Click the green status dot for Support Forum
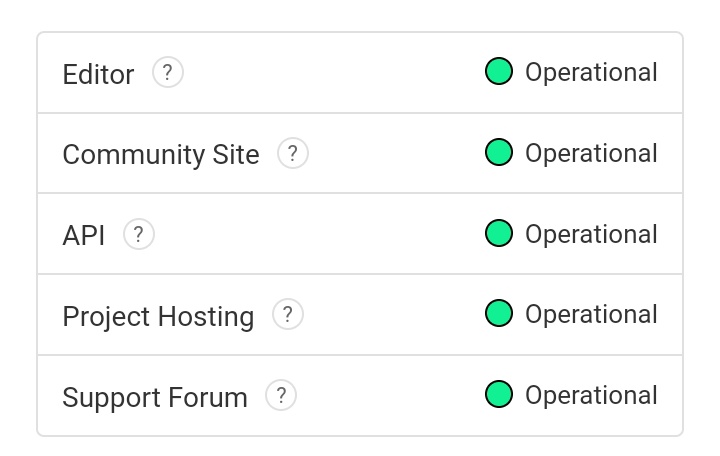 pyautogui.click(x=499, y=394)
